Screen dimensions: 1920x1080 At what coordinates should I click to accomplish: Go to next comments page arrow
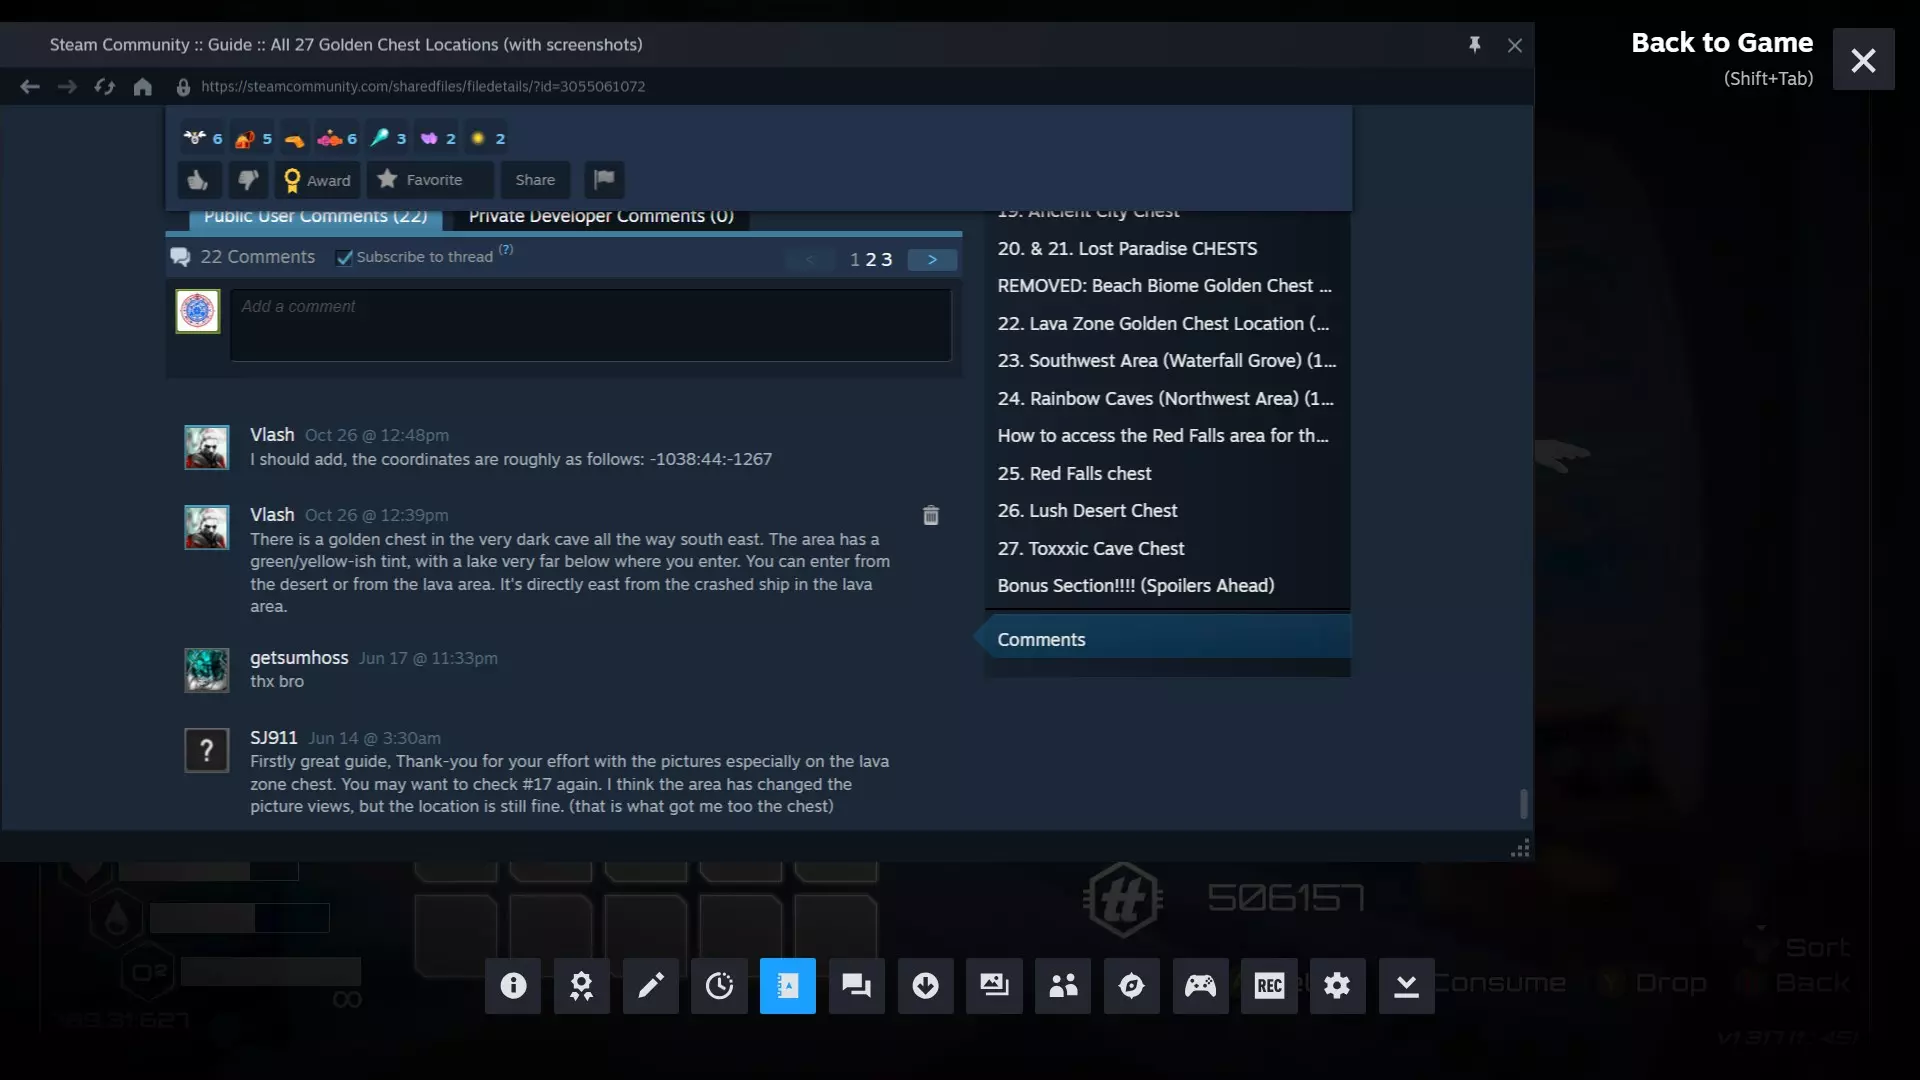click(x=932, y=260)
